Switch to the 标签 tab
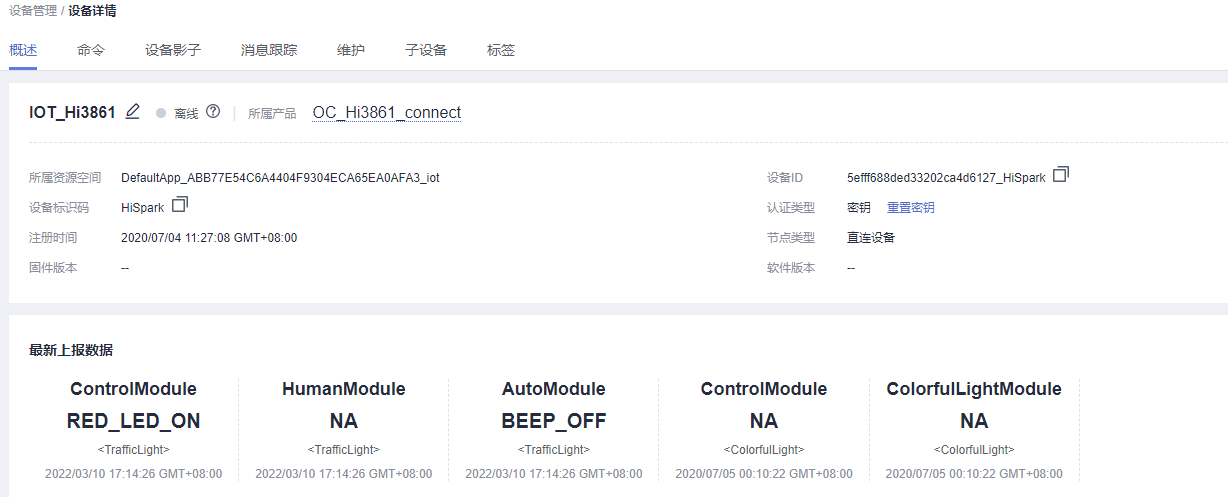 pos(501,50)
